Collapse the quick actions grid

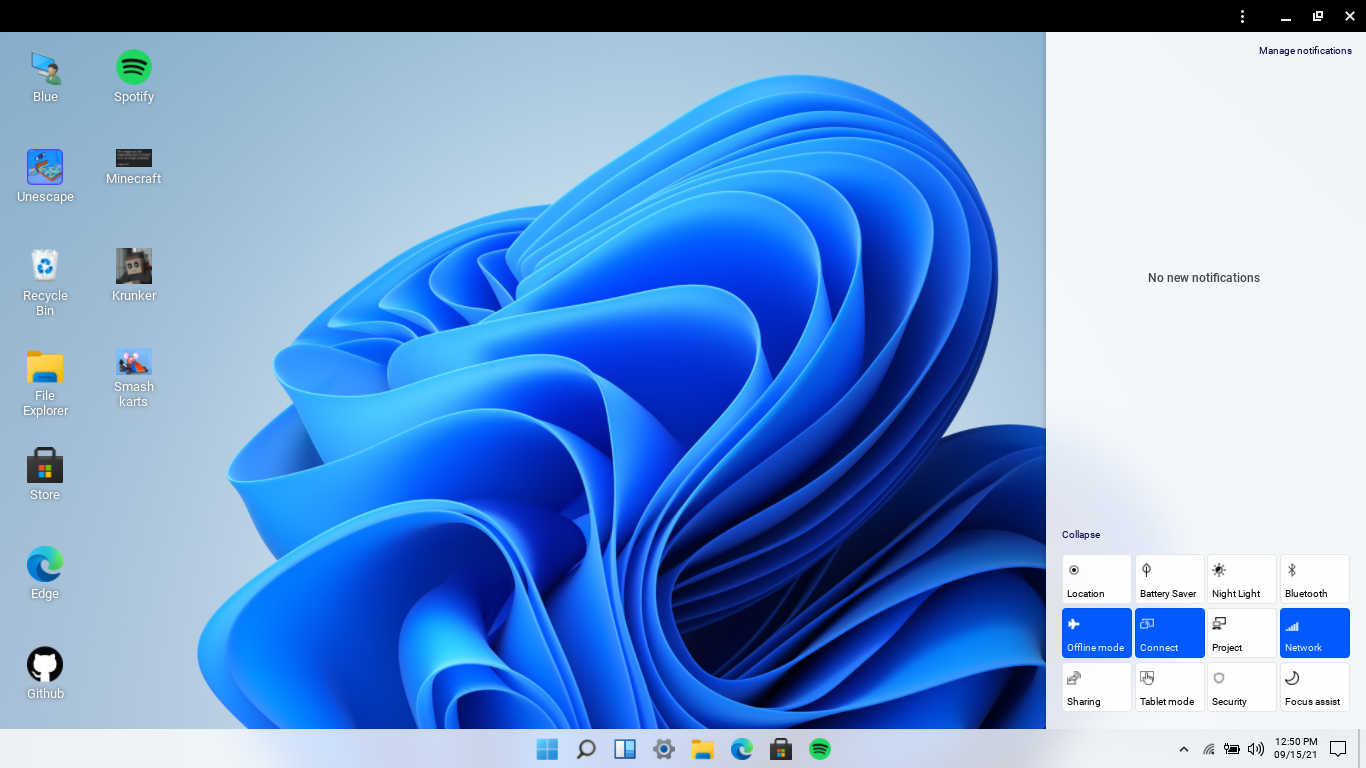pyautogui.click(x=1081, y=535)
